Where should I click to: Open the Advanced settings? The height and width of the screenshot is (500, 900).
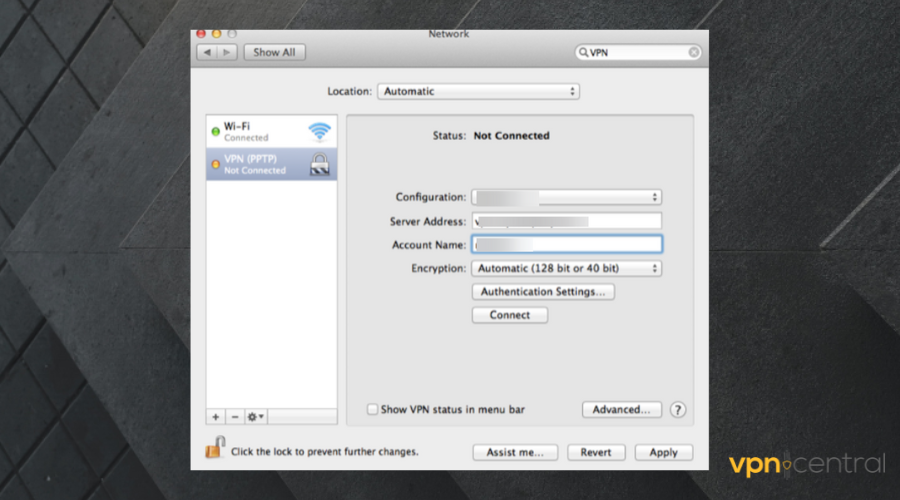click(622, 409)
